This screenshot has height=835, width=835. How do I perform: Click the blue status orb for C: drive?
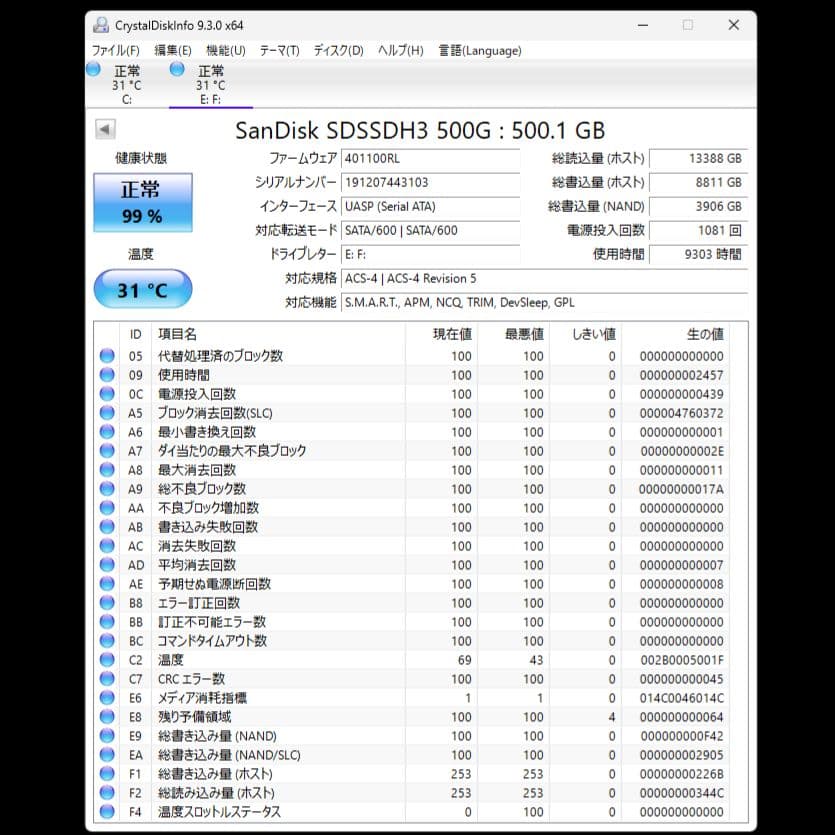point(94,70)
